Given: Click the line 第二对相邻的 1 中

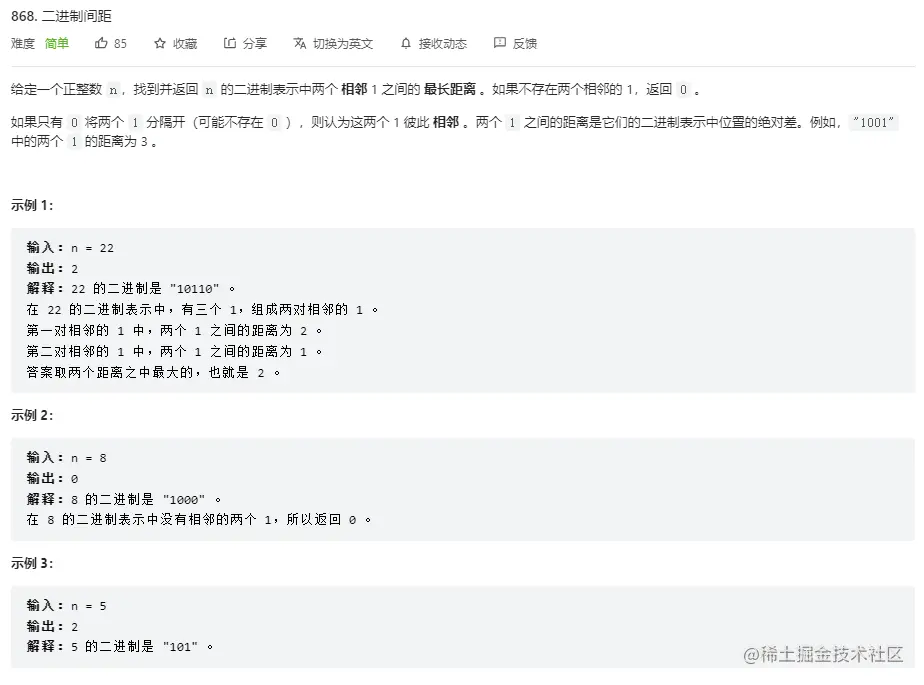Looking at the screenshot, I should [x=174, y=352].
